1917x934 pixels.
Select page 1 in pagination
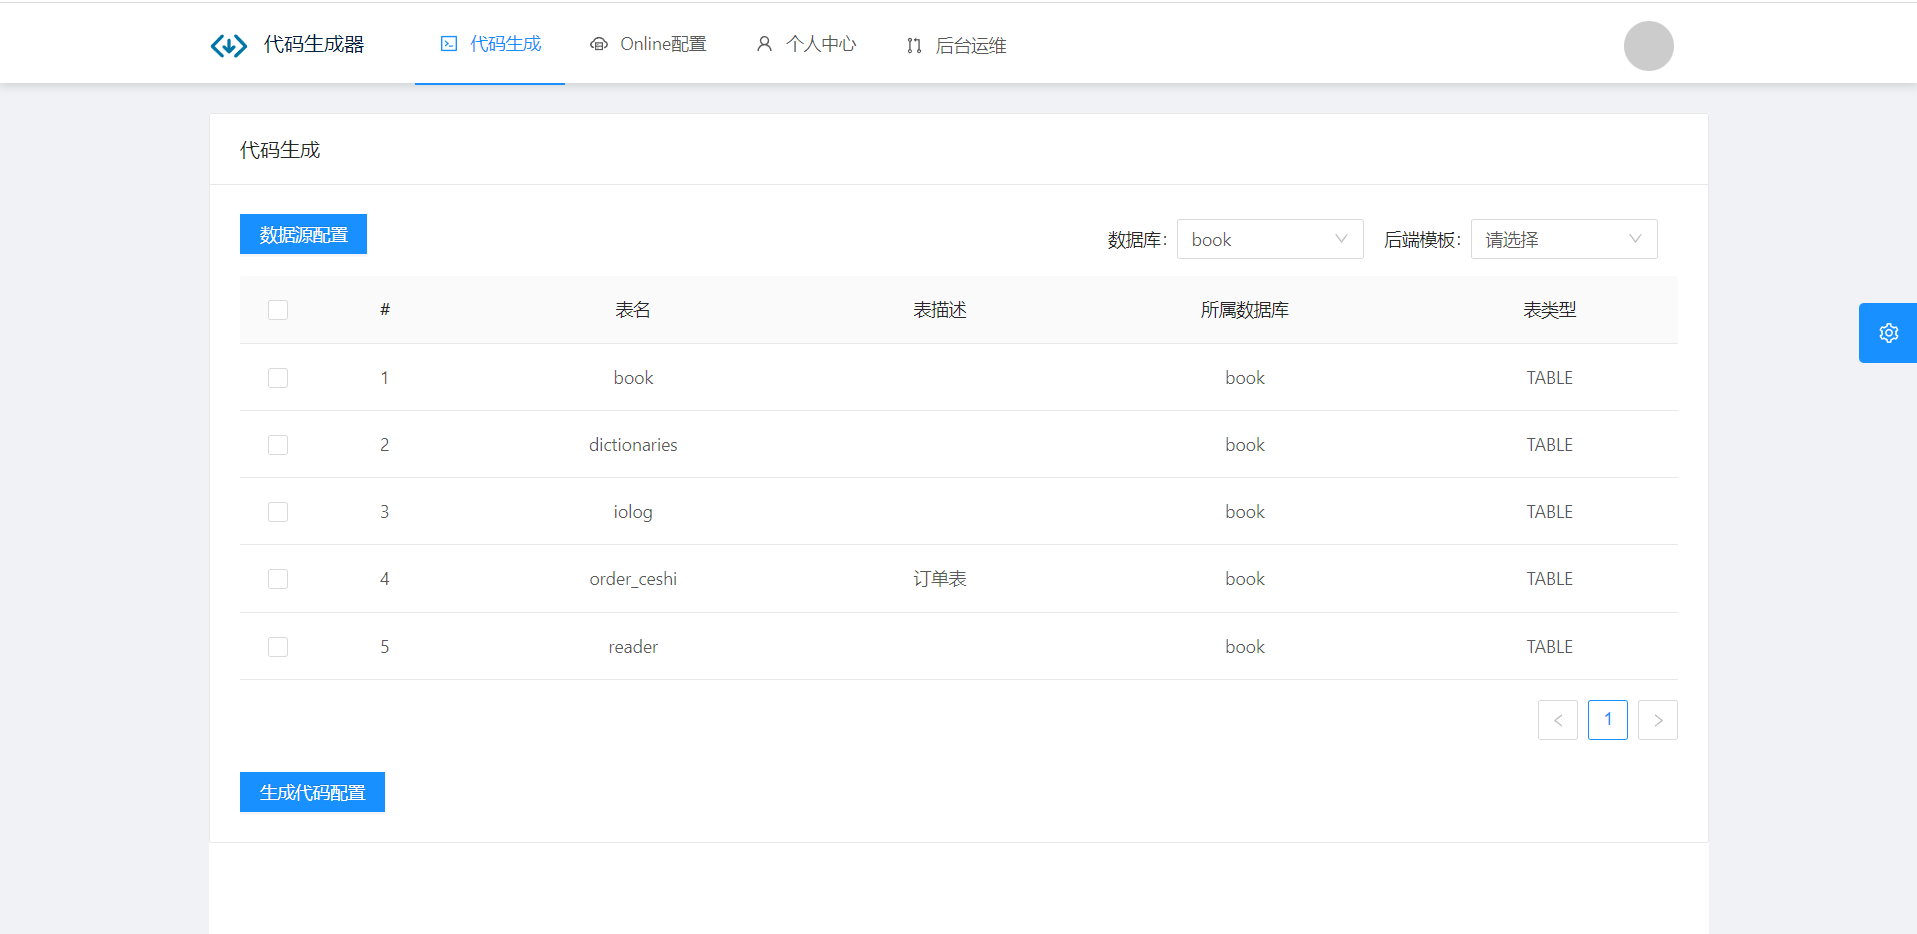click(x=1607, y=720)
